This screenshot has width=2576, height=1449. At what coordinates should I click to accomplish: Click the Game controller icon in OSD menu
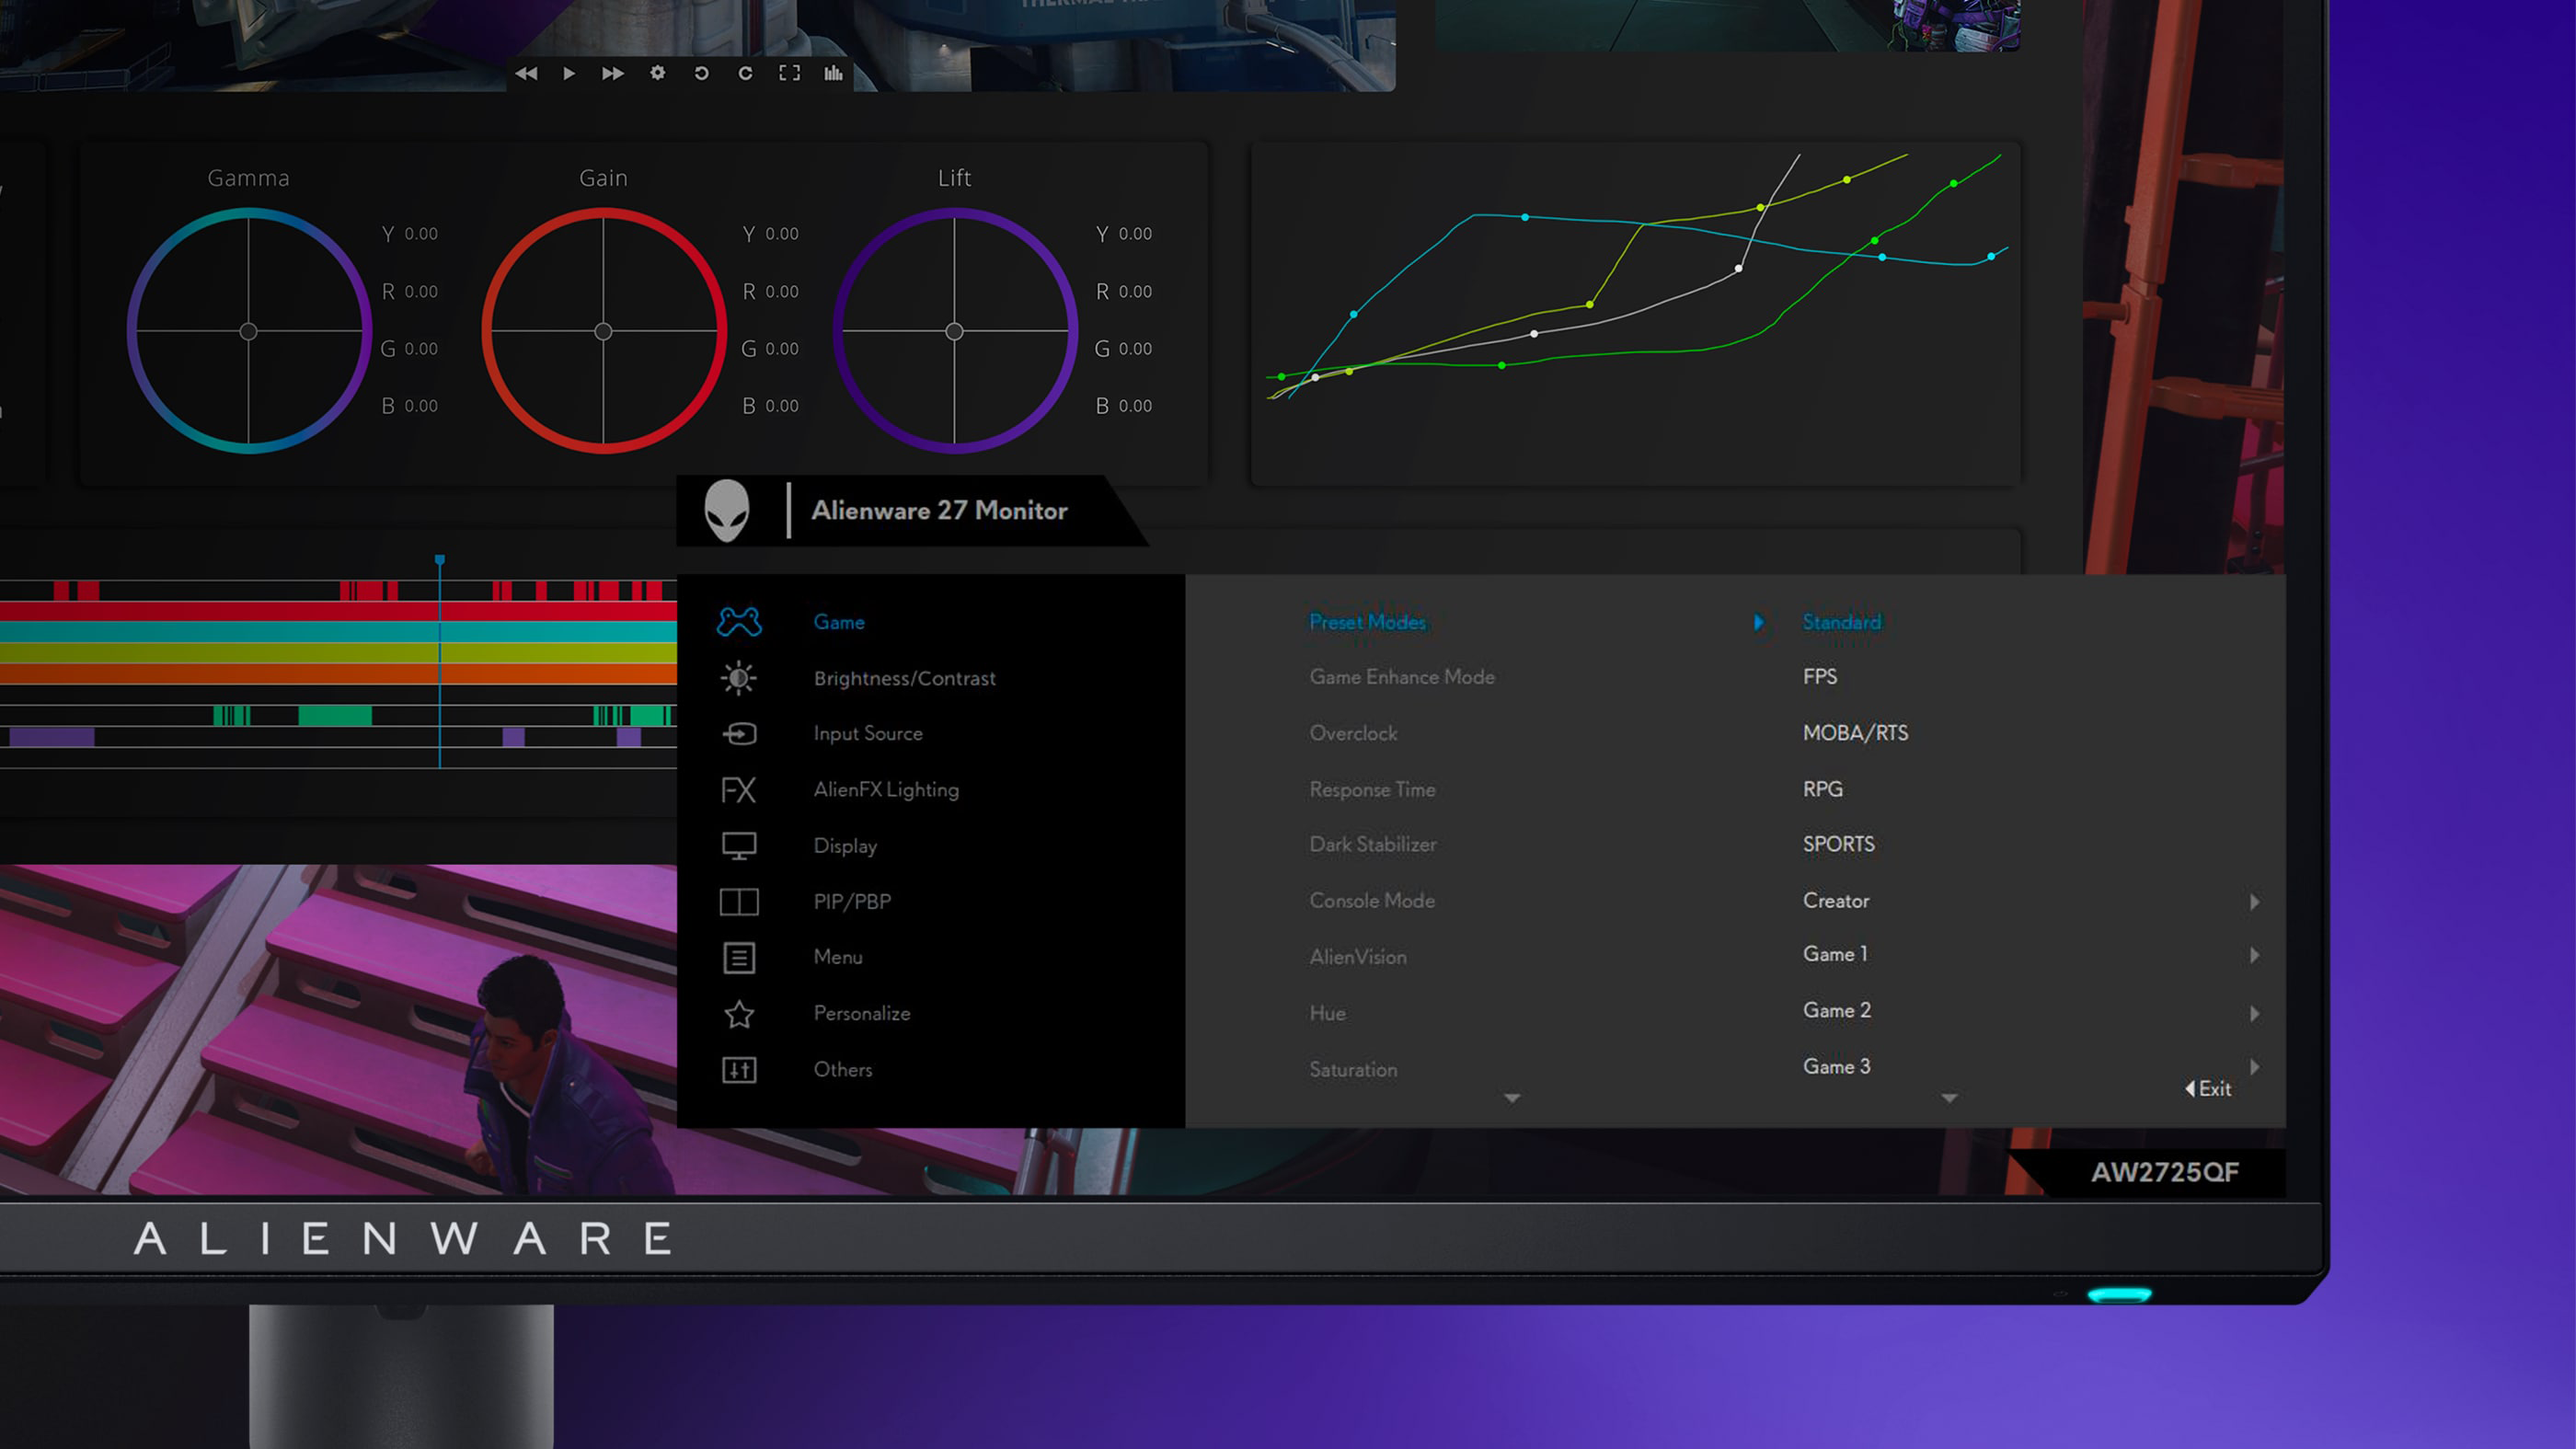[739, 622]
